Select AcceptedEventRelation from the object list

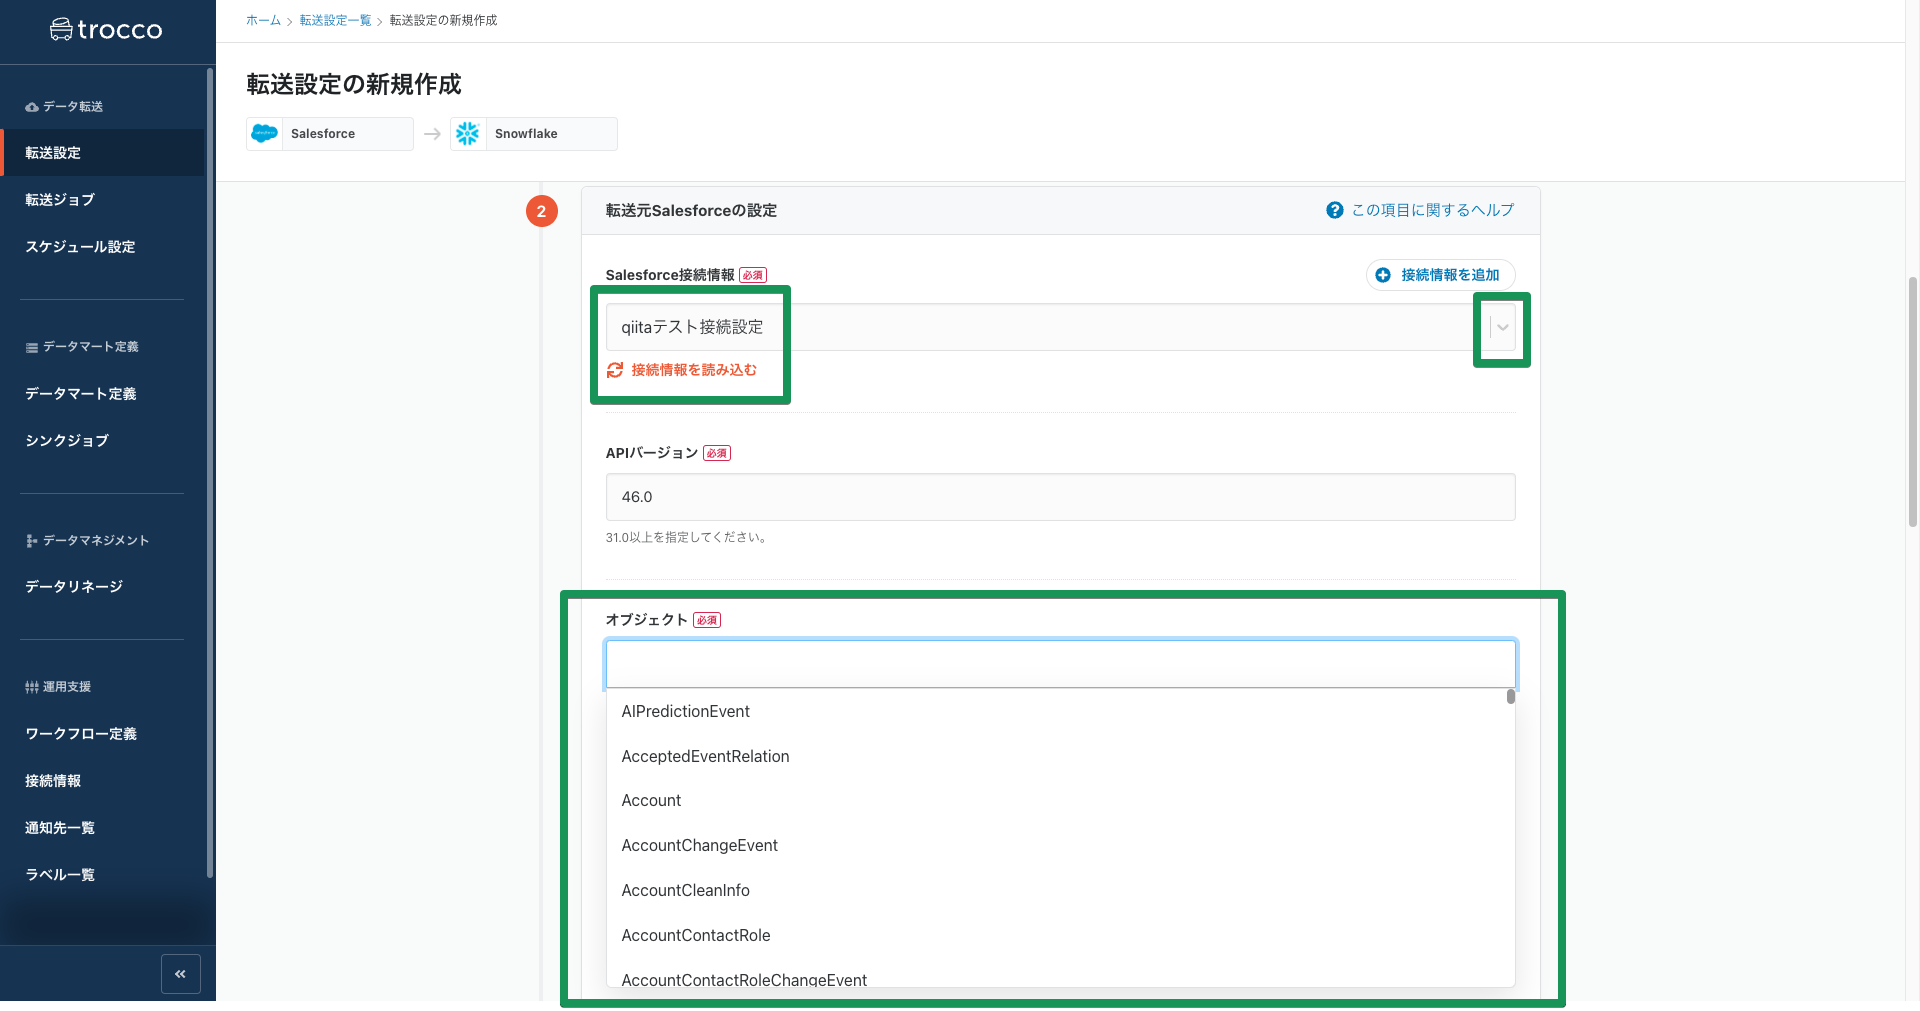pyautogui.click(x=1060, y=757)
